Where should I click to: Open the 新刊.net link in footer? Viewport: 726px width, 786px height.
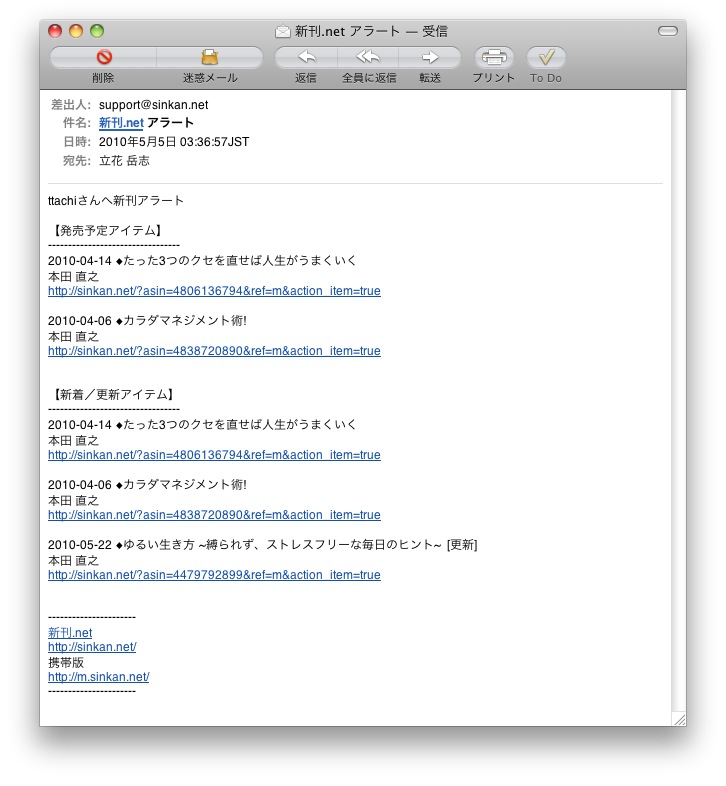tap(70, 633)
